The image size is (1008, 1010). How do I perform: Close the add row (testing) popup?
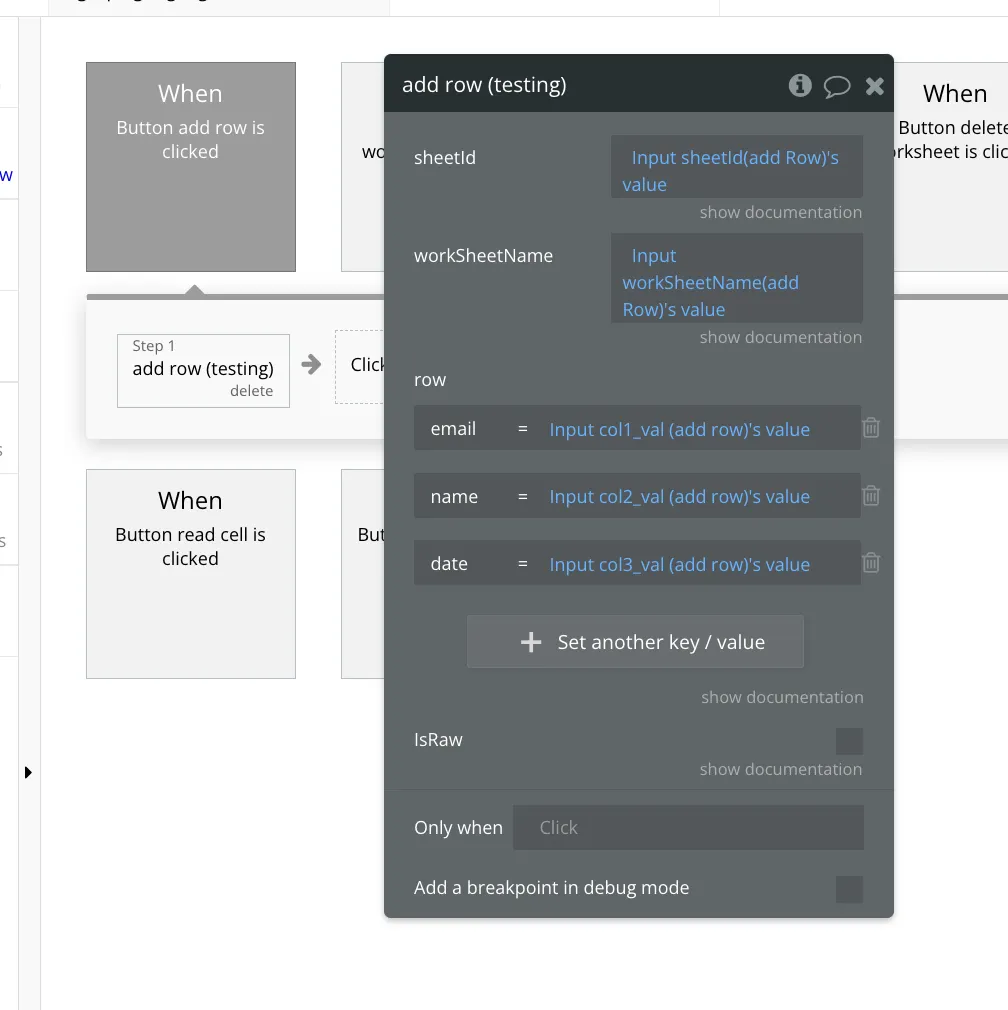[875, 86]
